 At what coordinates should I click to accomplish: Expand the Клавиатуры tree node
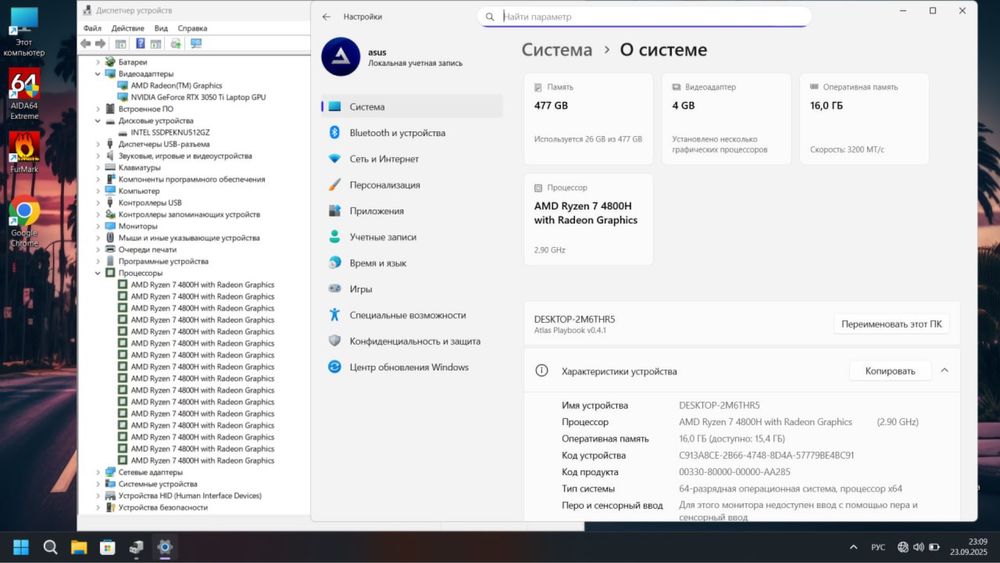98,168
